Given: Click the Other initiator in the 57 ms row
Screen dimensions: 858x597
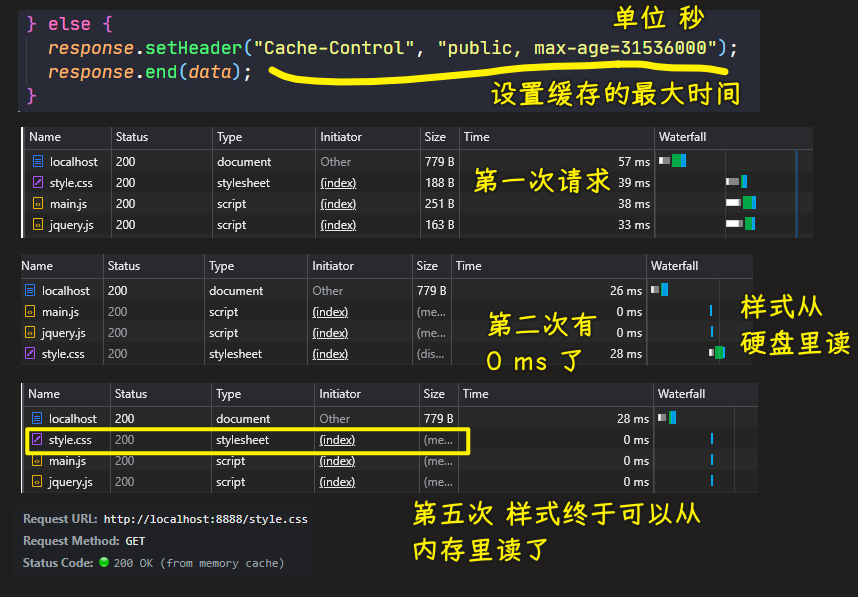Looking at the screenshot, I should click(x=335, y=162).
